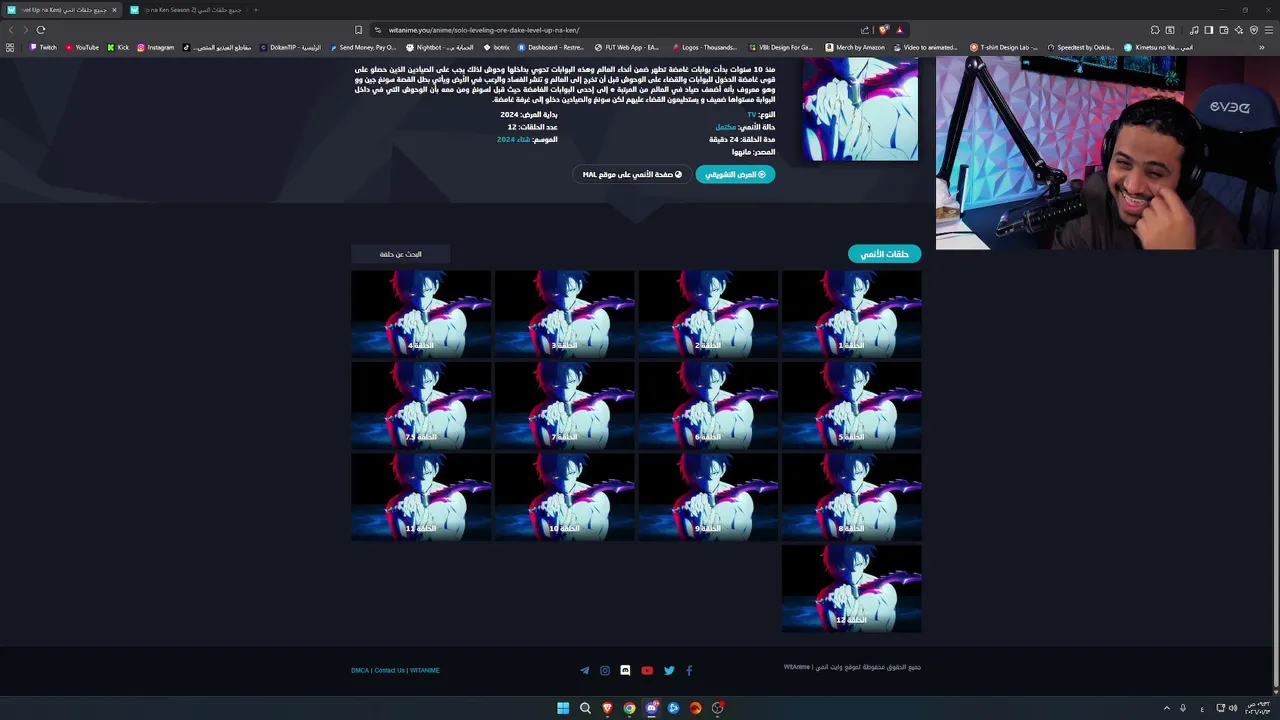This screenshot has width=1280, height=720.
Task: Click the bookmark icon in the address bar
Action: point(358,29)
